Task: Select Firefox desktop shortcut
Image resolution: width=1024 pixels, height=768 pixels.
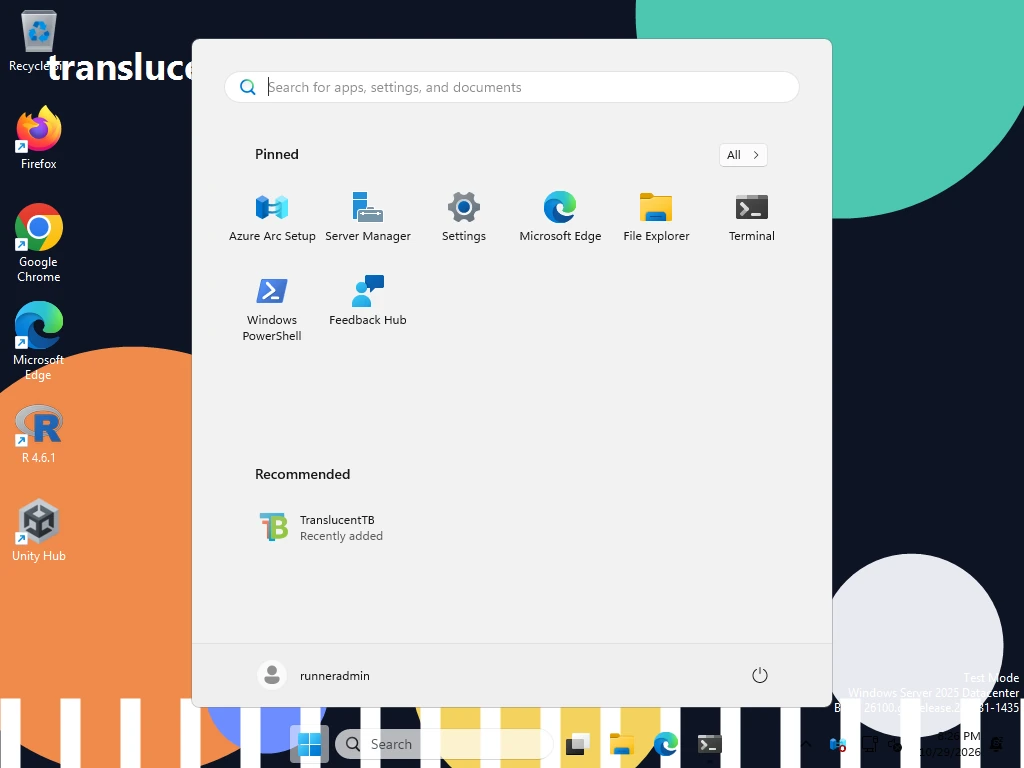Action: (39, 138)
